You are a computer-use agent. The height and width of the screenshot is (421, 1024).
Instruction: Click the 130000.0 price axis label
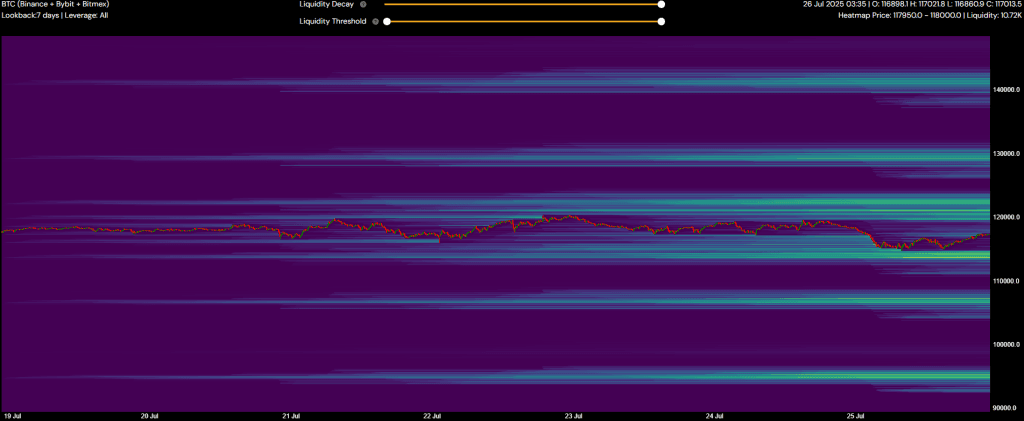[1006, 154]
